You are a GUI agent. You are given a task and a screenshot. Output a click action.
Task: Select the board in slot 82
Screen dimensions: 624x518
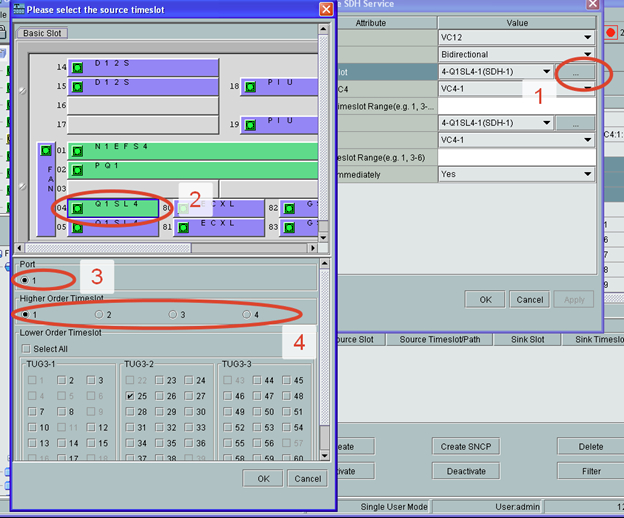click(x=299, y=208)
